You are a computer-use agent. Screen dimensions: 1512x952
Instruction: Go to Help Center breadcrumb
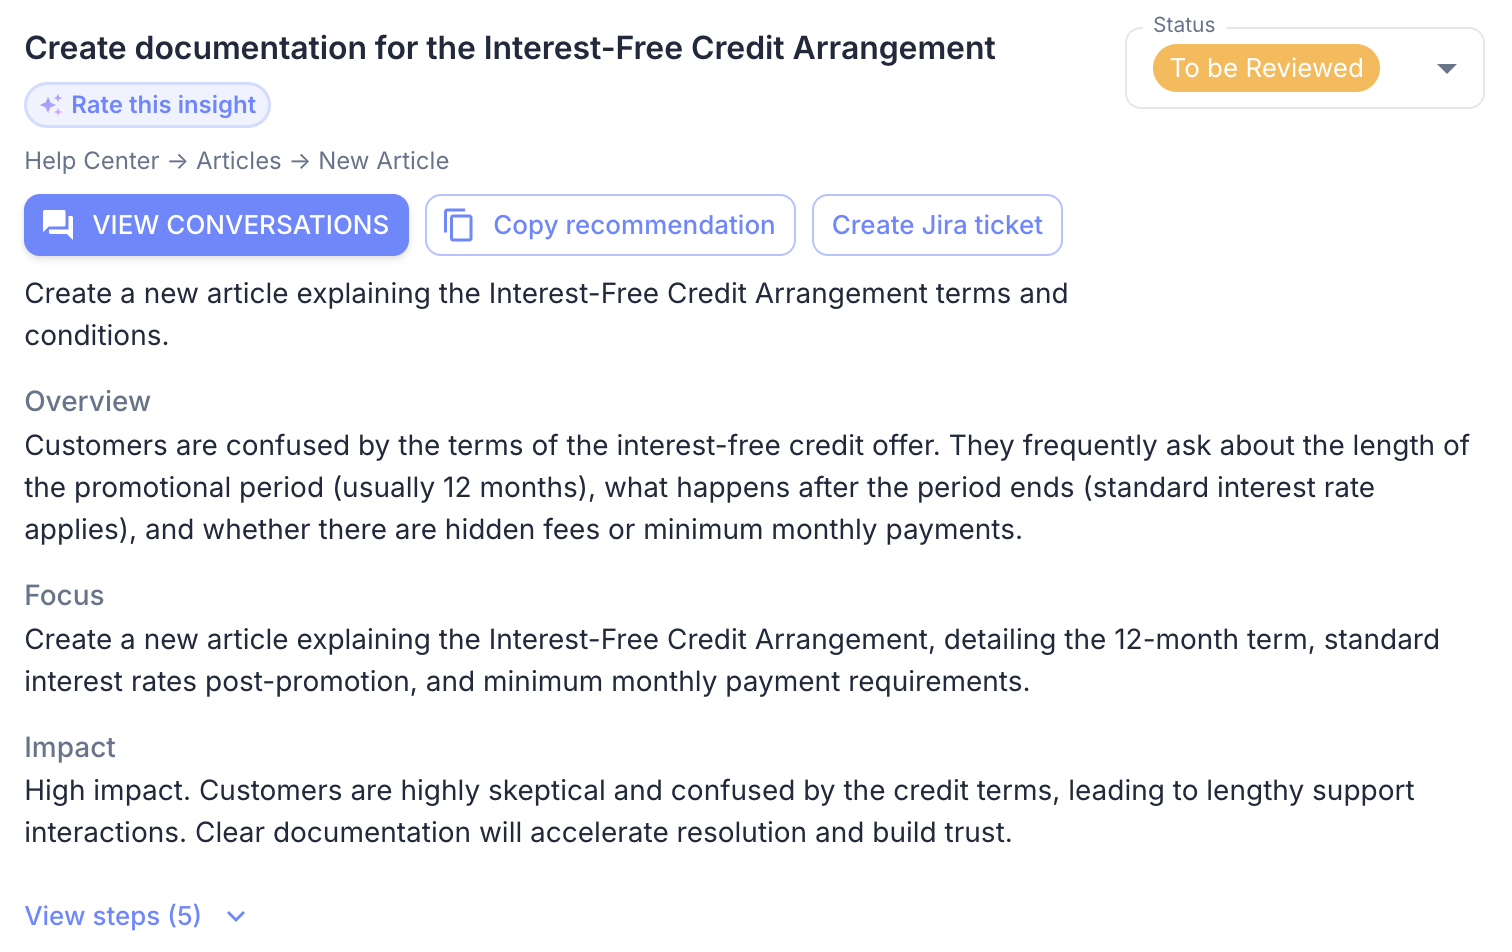click(92, 161)
